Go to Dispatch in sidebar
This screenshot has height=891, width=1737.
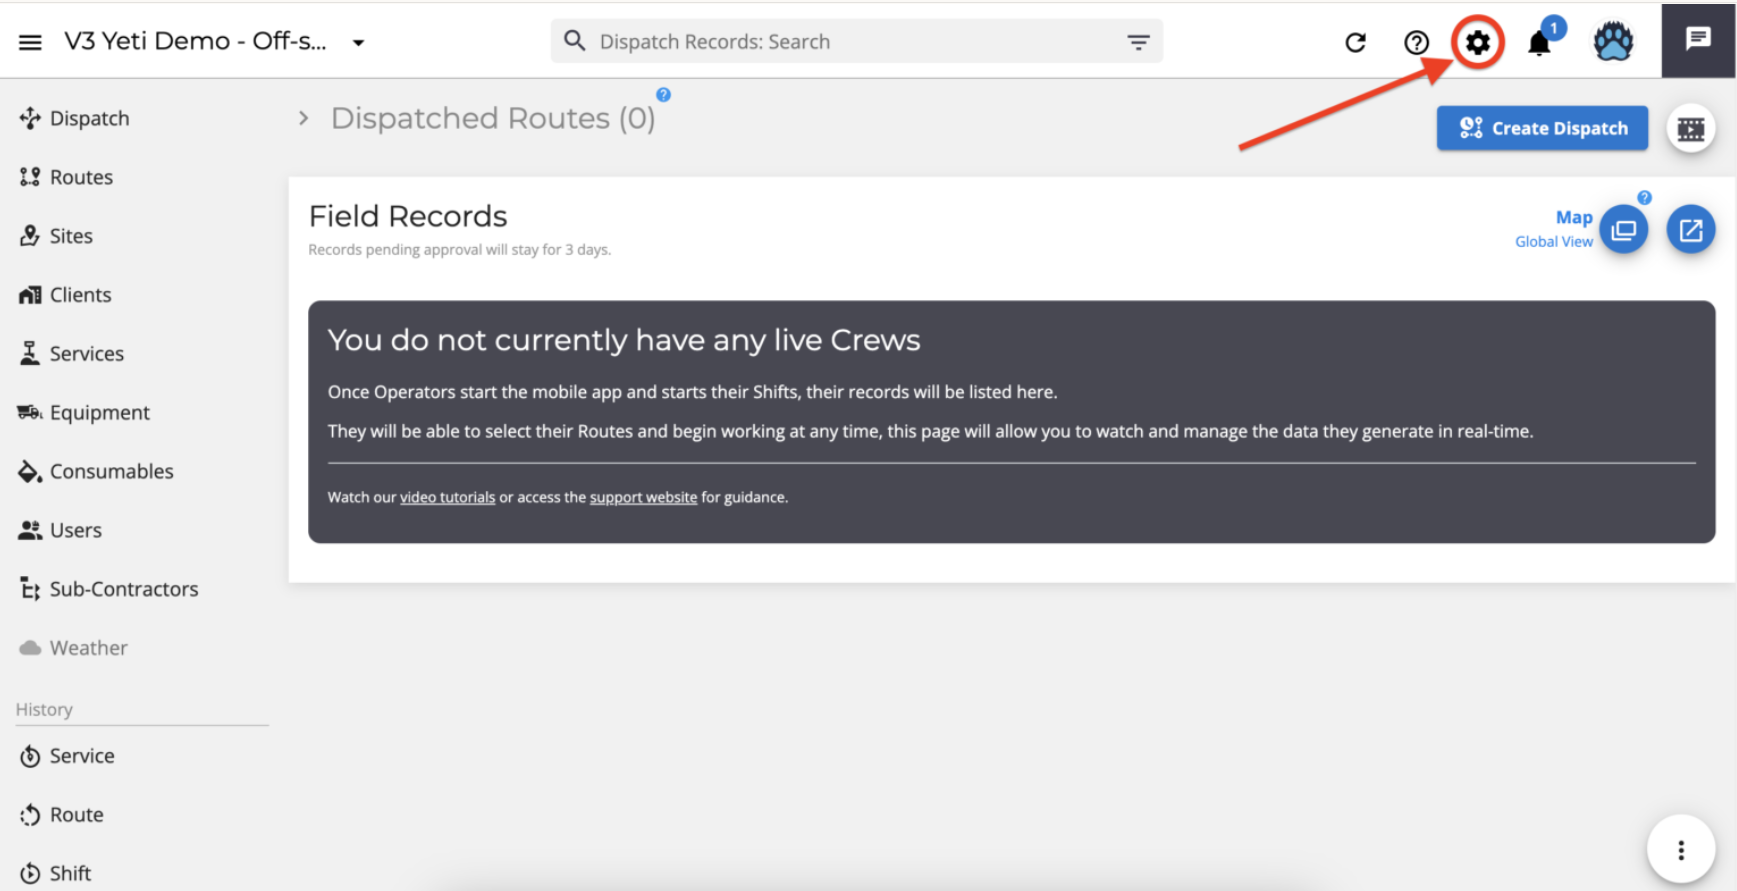point(75,118)
